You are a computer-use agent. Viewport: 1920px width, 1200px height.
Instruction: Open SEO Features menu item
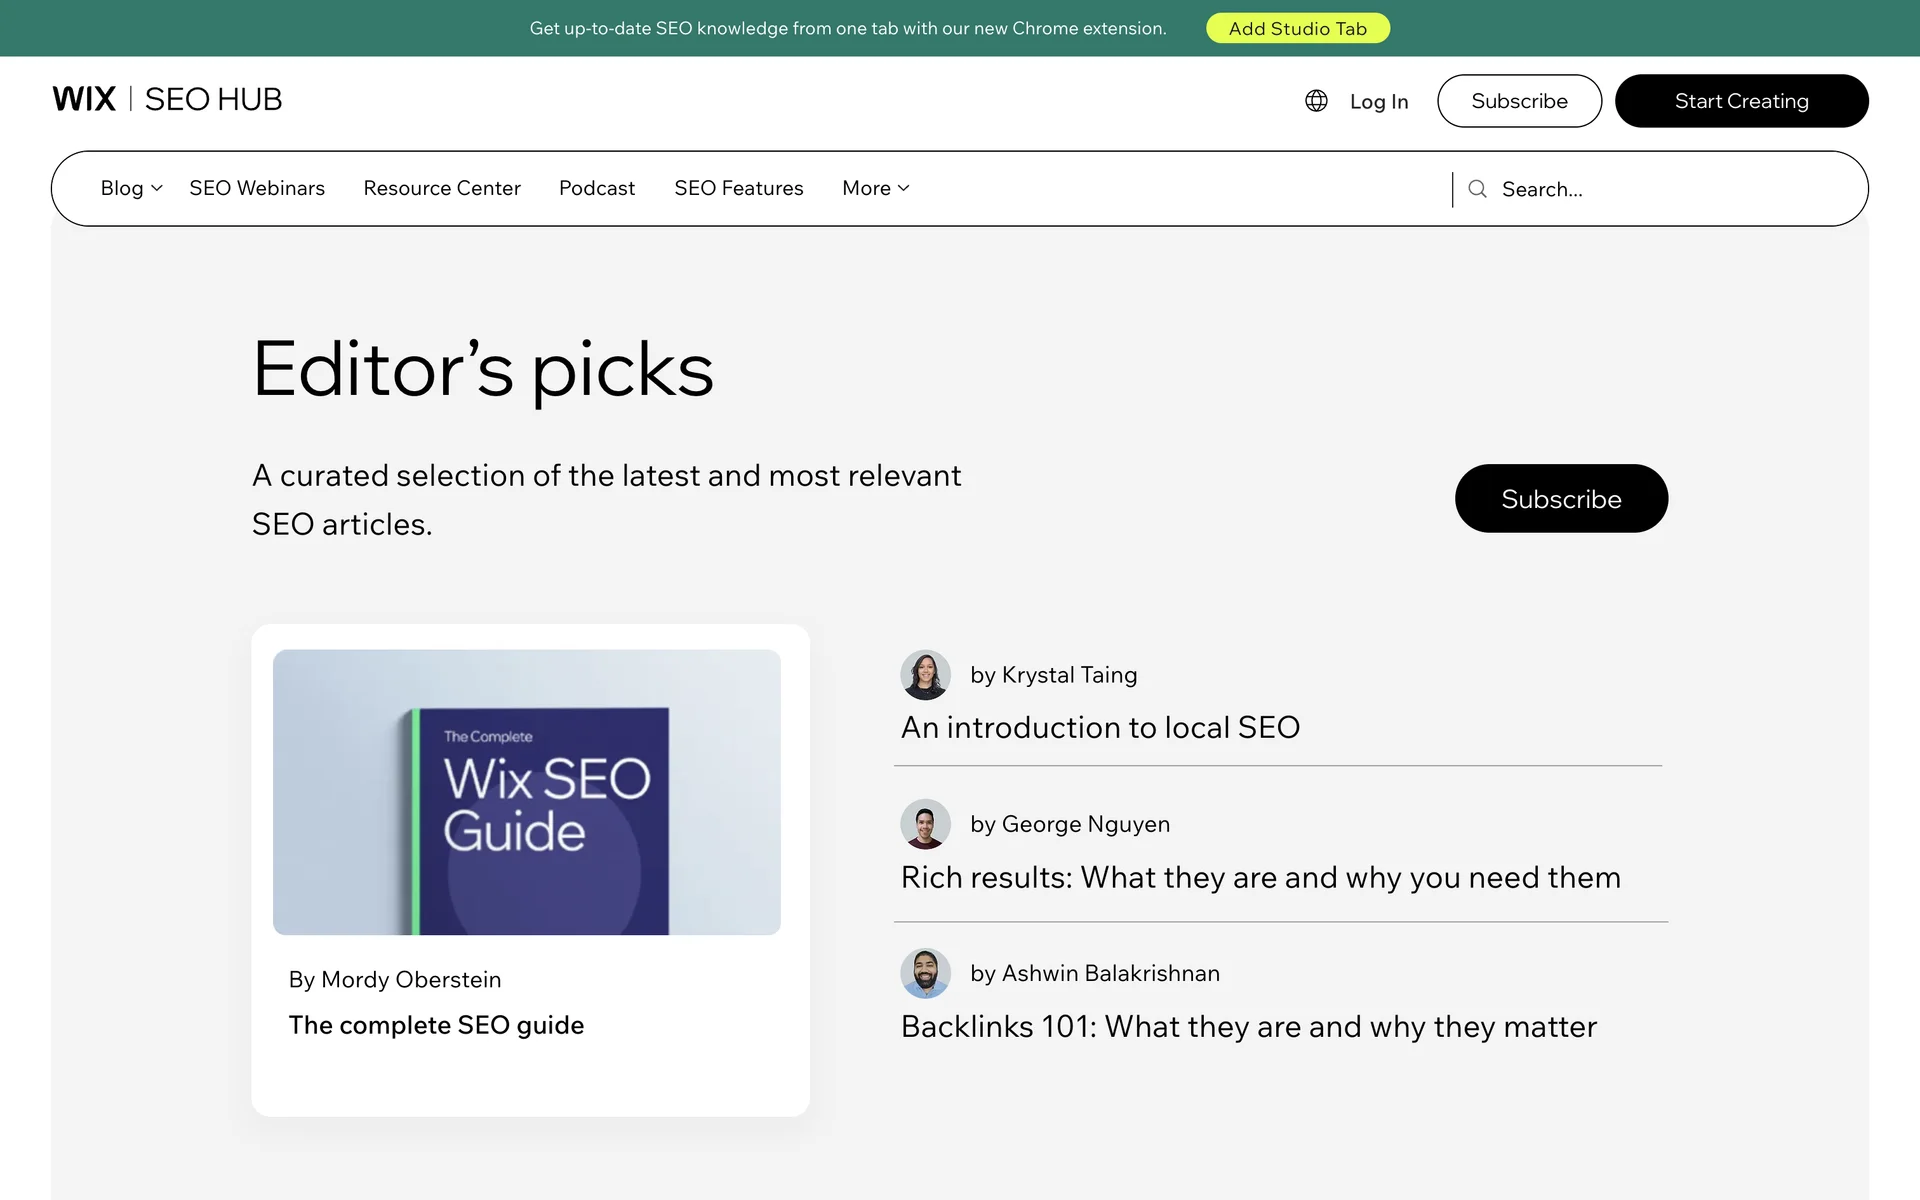pyautogui.click(x=738, y=188)
